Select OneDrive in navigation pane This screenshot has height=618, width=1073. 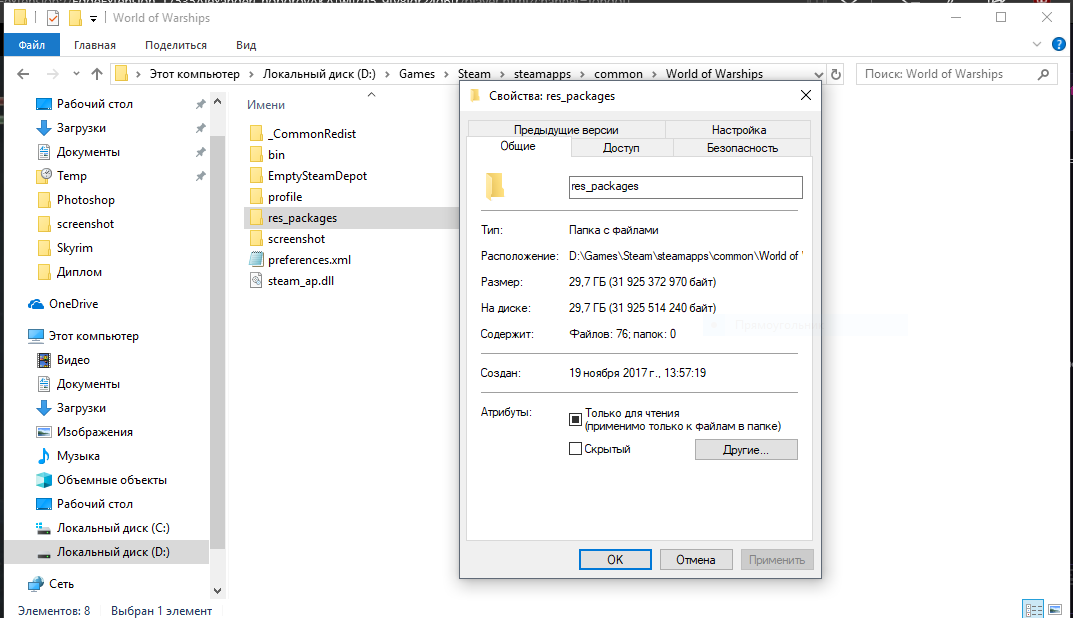click(73, 304)
